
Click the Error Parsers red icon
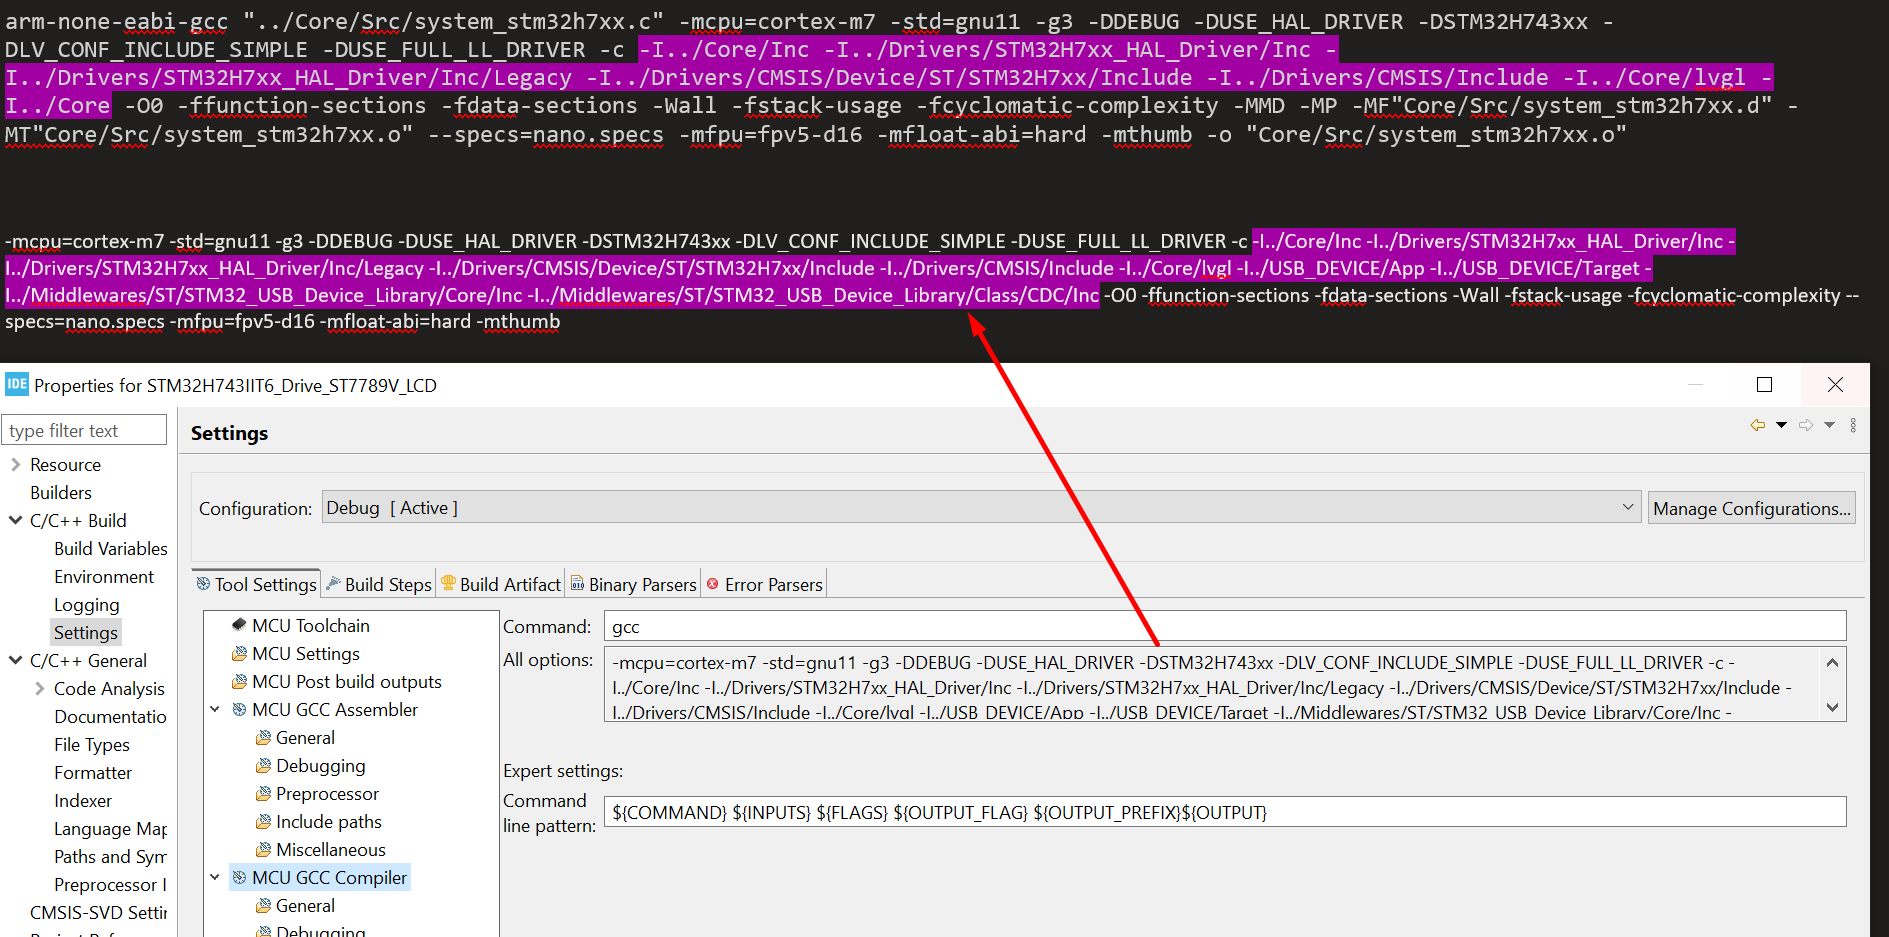tap(712, 583)
